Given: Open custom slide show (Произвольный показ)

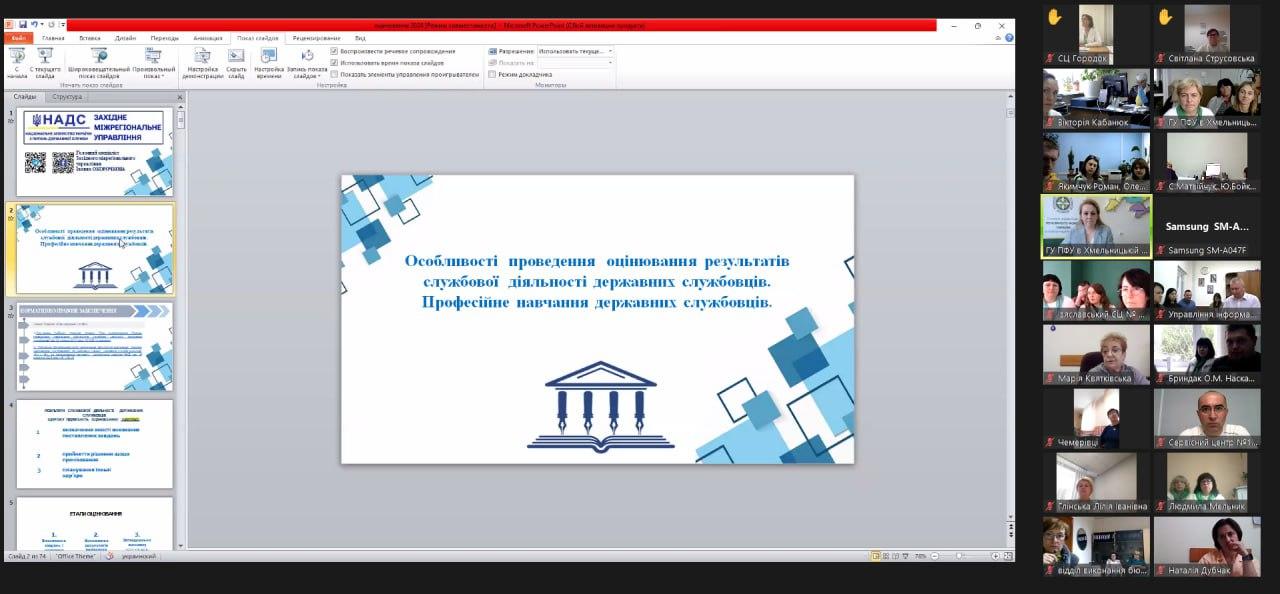Looking at the screenshot, I should point(153,62).
